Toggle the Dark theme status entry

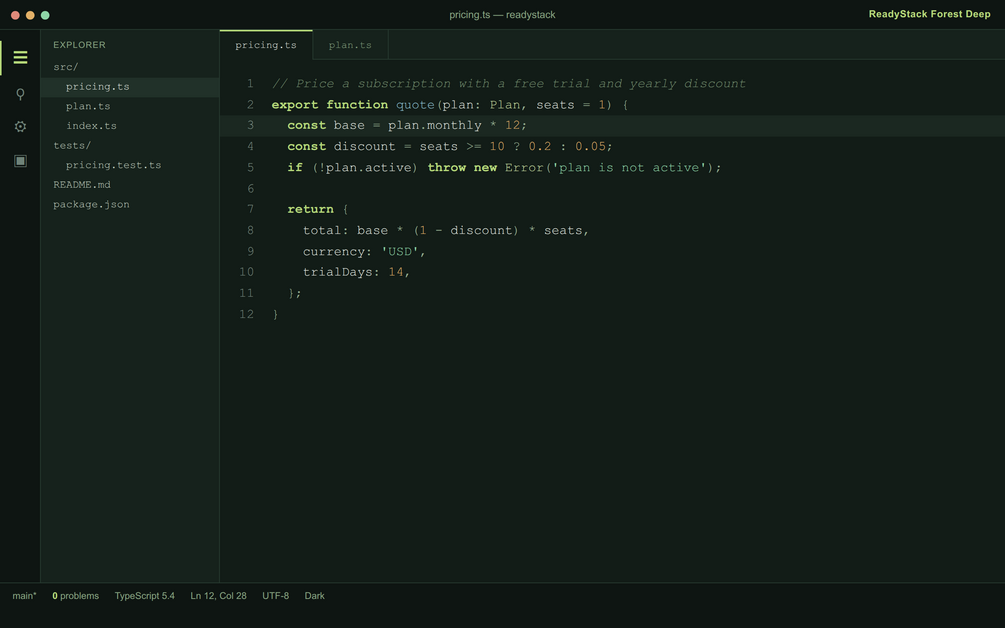pyautogui.click(x=315, y=596)
